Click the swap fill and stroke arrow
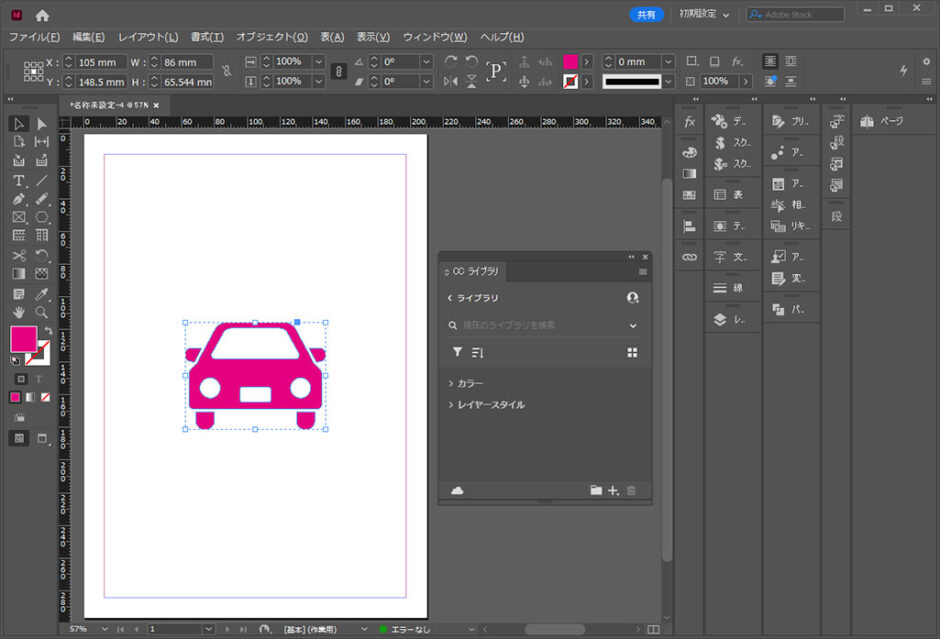The height and width of the screenshot is (639, 940). click(48, 330)
